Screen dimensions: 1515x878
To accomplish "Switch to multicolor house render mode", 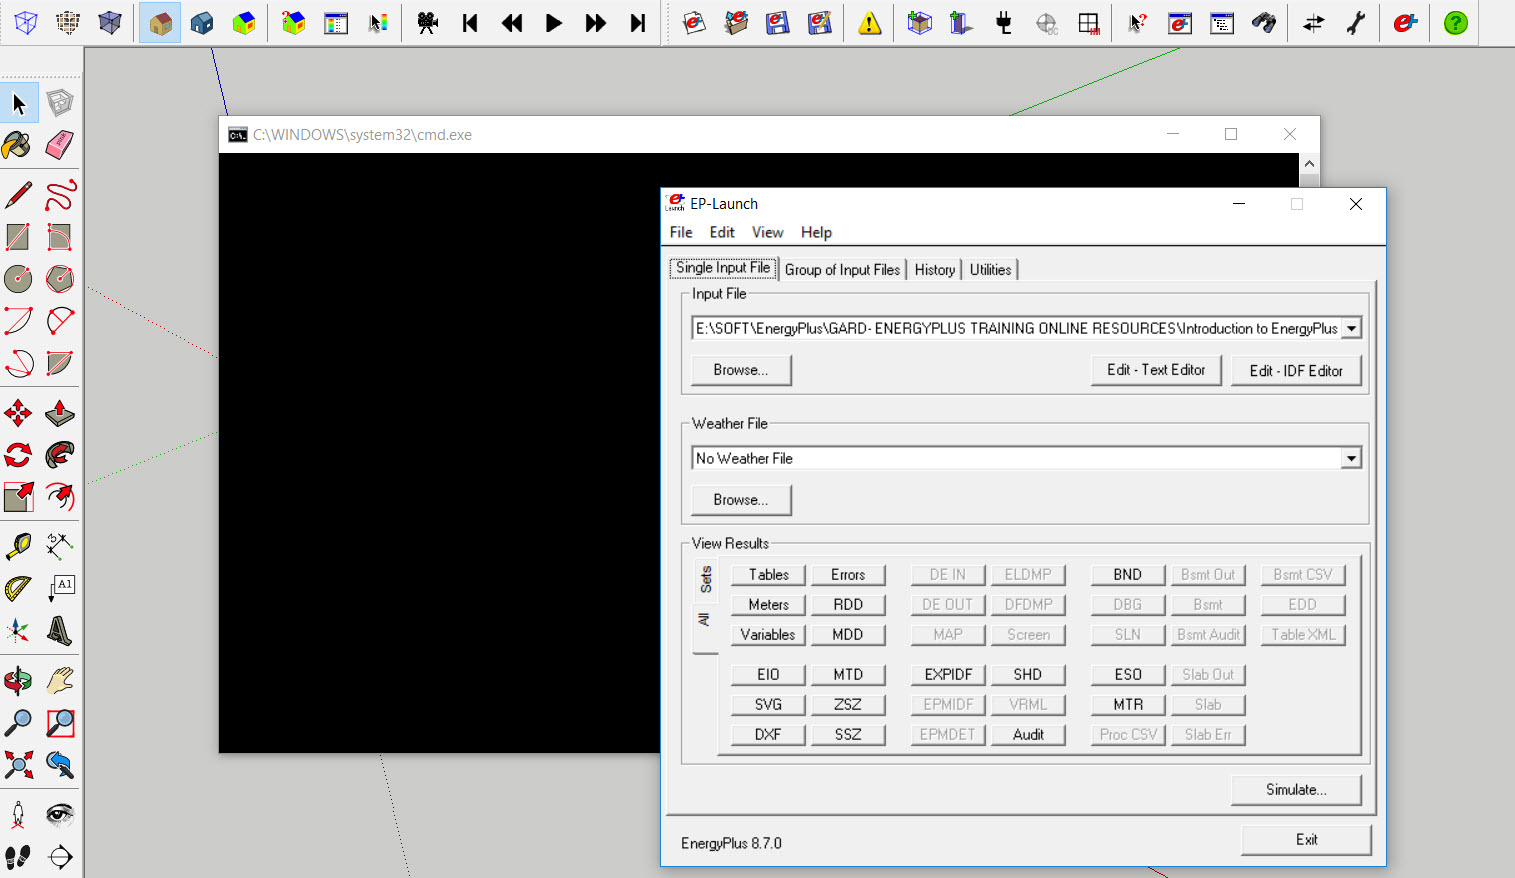I will tap(244, 22).
